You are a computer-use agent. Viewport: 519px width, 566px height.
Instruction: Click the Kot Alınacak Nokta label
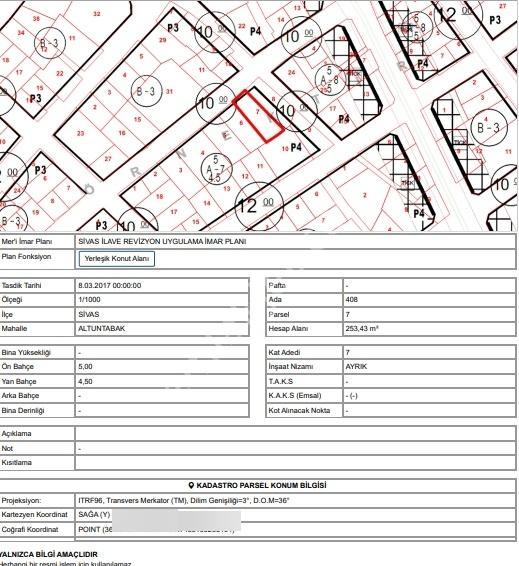(x=299, y=410)
